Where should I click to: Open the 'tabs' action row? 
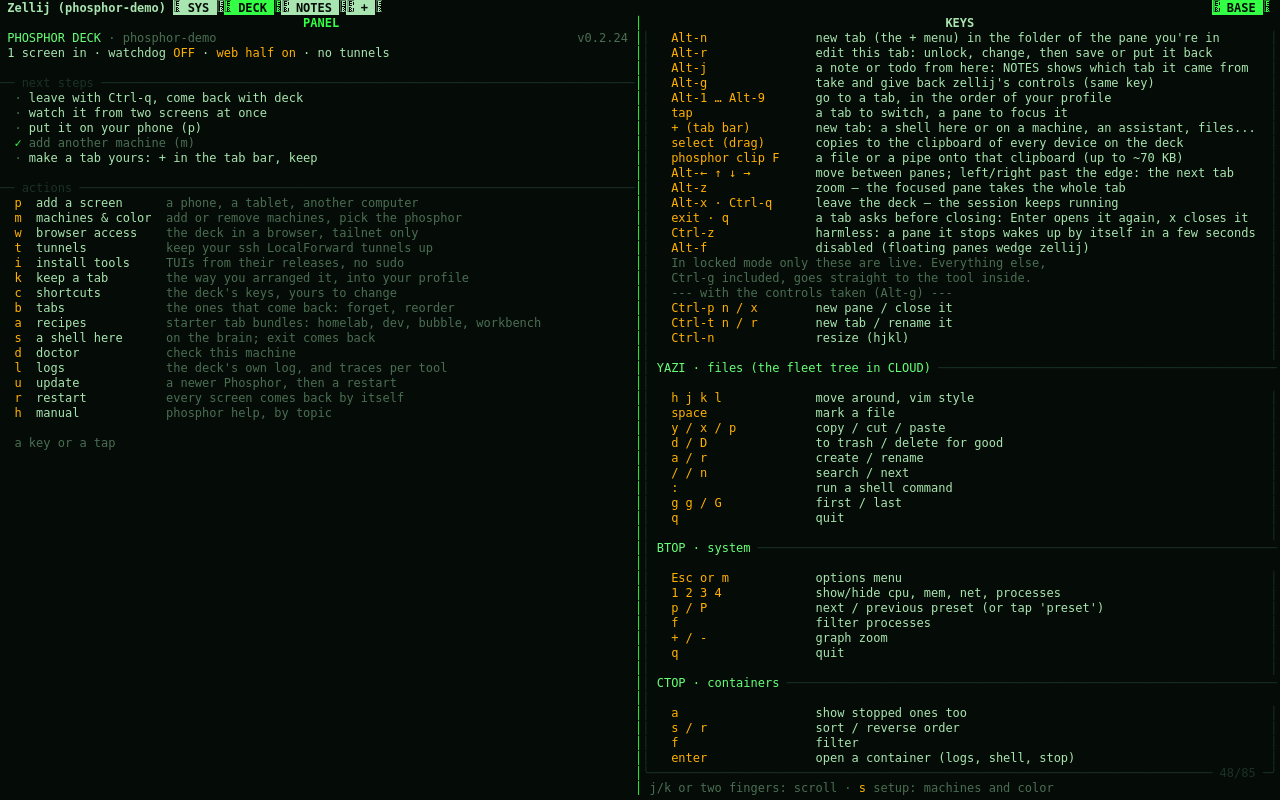(x=234, y=308)
